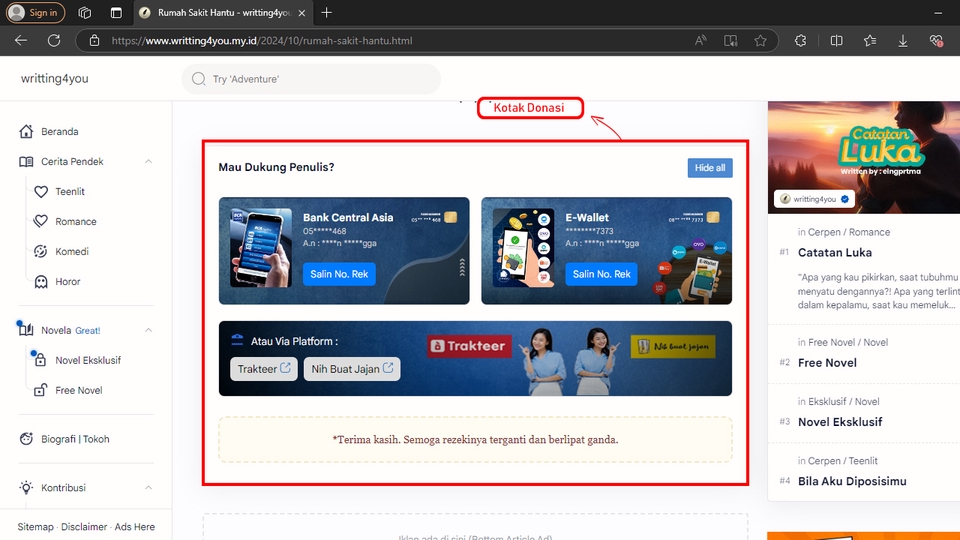Open Browser essentials heart icon
The image size is (960, 540).
936,40
